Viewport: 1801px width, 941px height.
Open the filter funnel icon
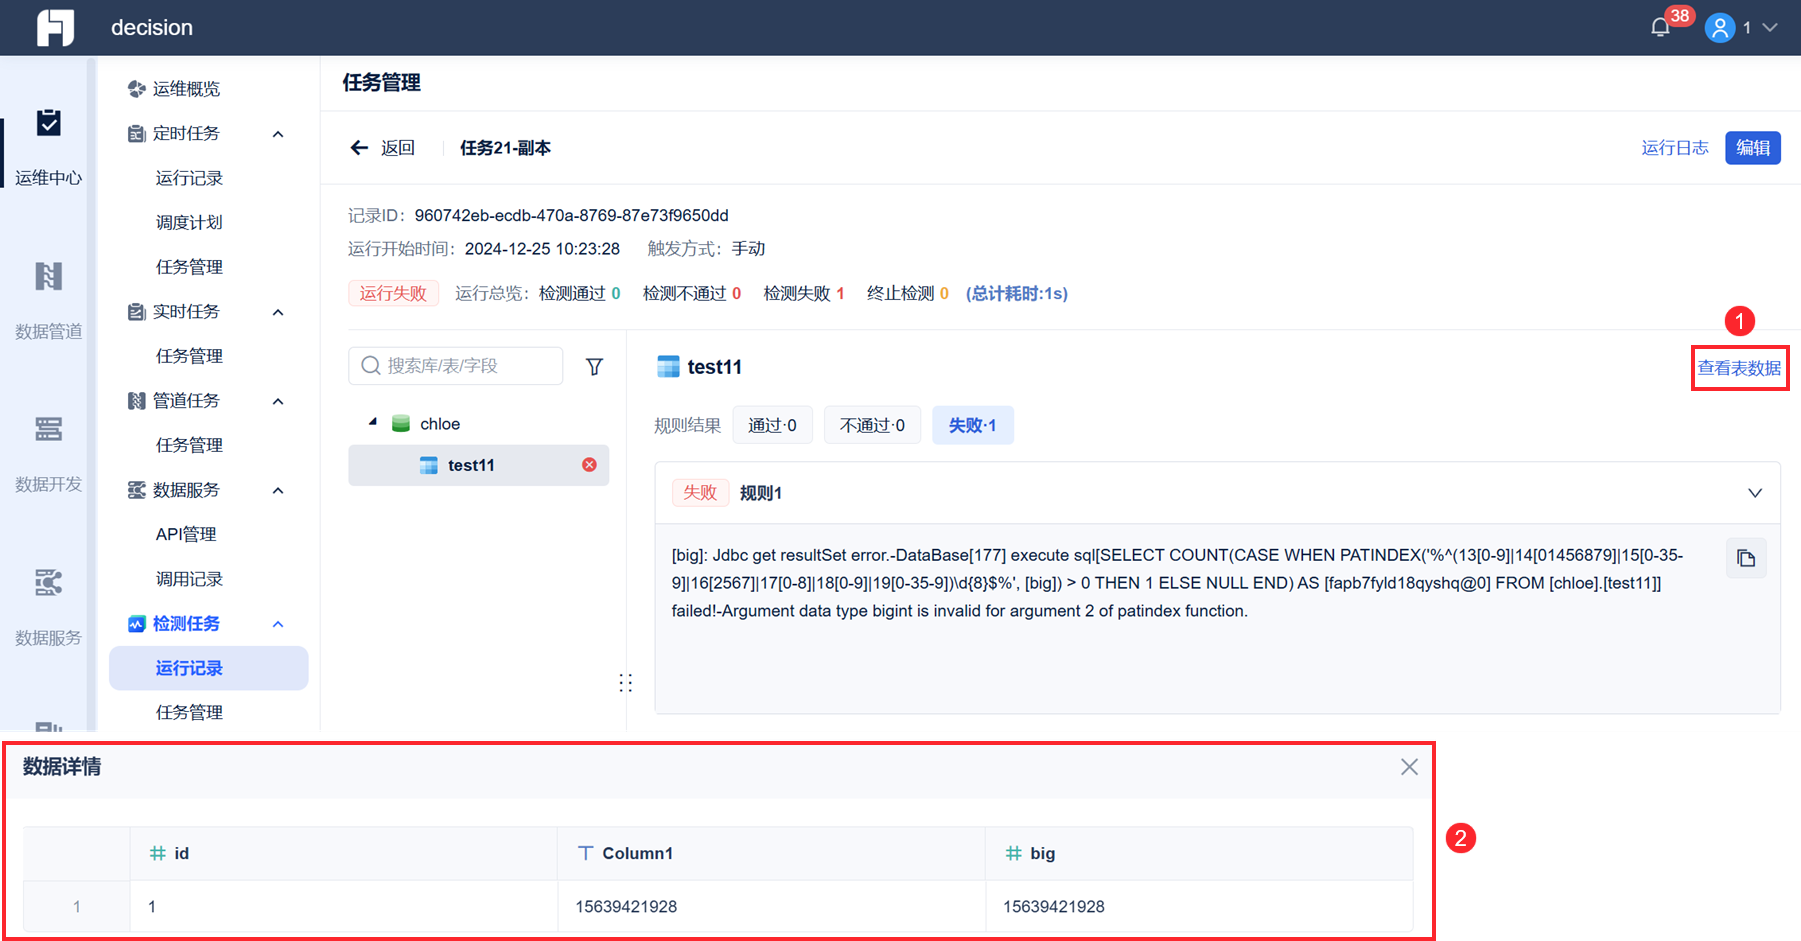click(594, 367)
